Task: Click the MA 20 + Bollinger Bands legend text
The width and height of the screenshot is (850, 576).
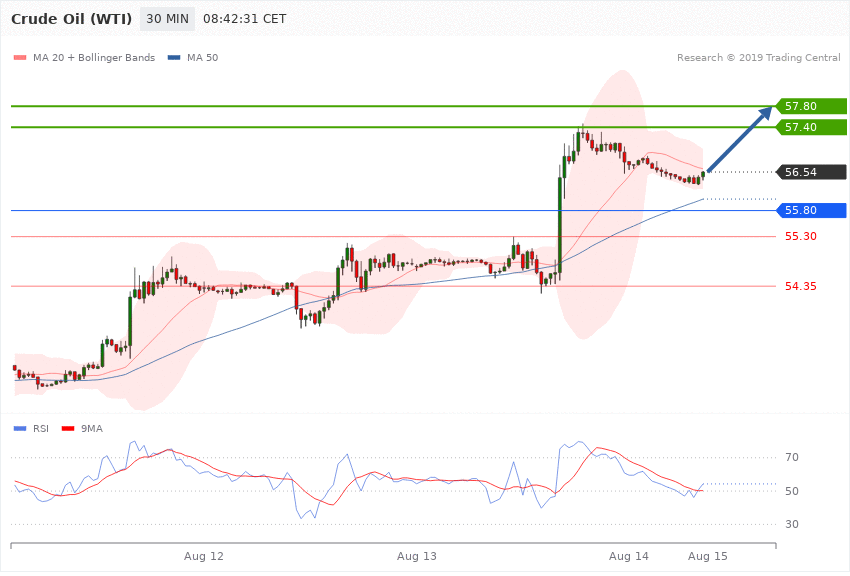Action: [x=94, y=58]
